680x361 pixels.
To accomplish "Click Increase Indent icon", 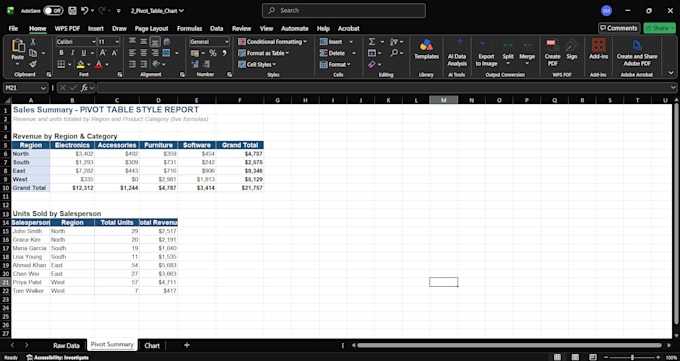I will pos(144,64).
